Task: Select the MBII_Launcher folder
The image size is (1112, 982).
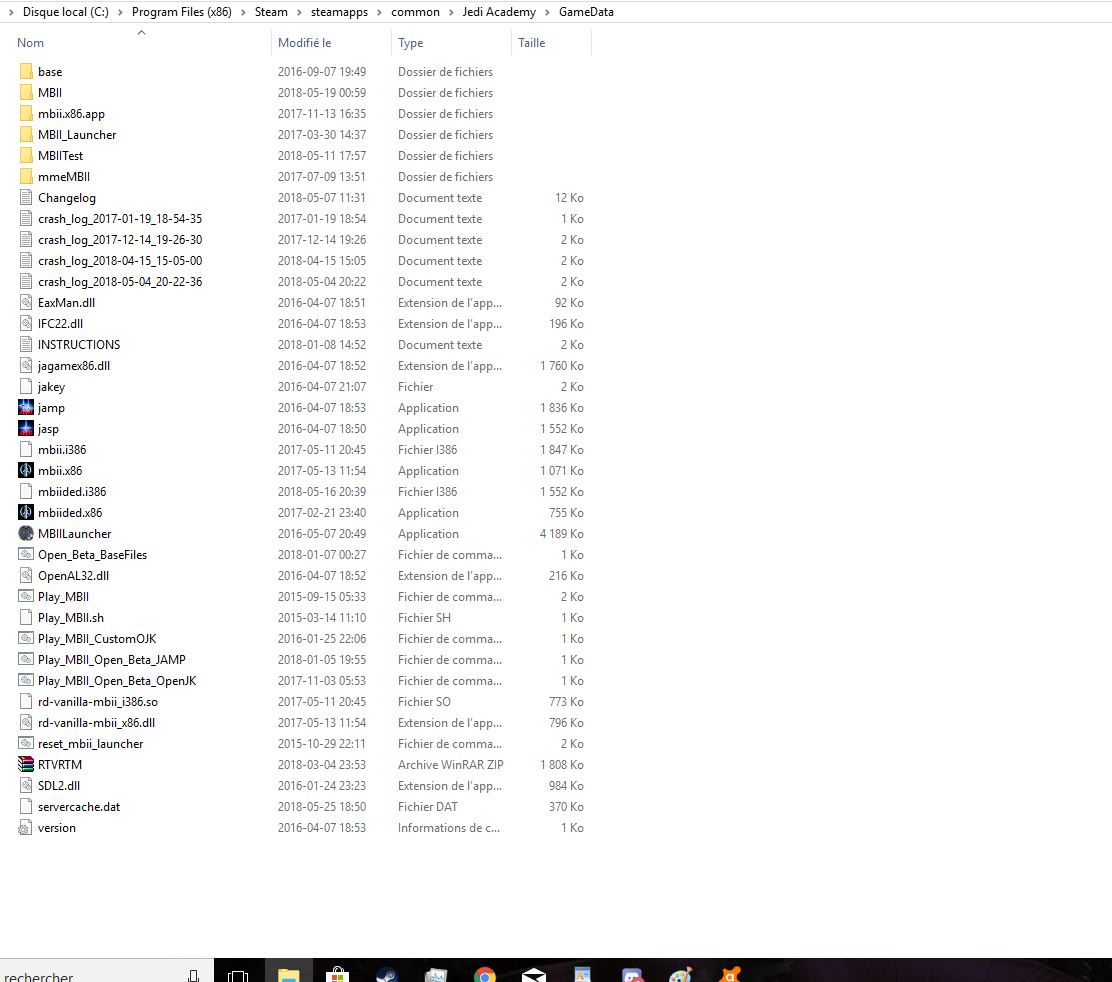Action: [x=76, y=135]
